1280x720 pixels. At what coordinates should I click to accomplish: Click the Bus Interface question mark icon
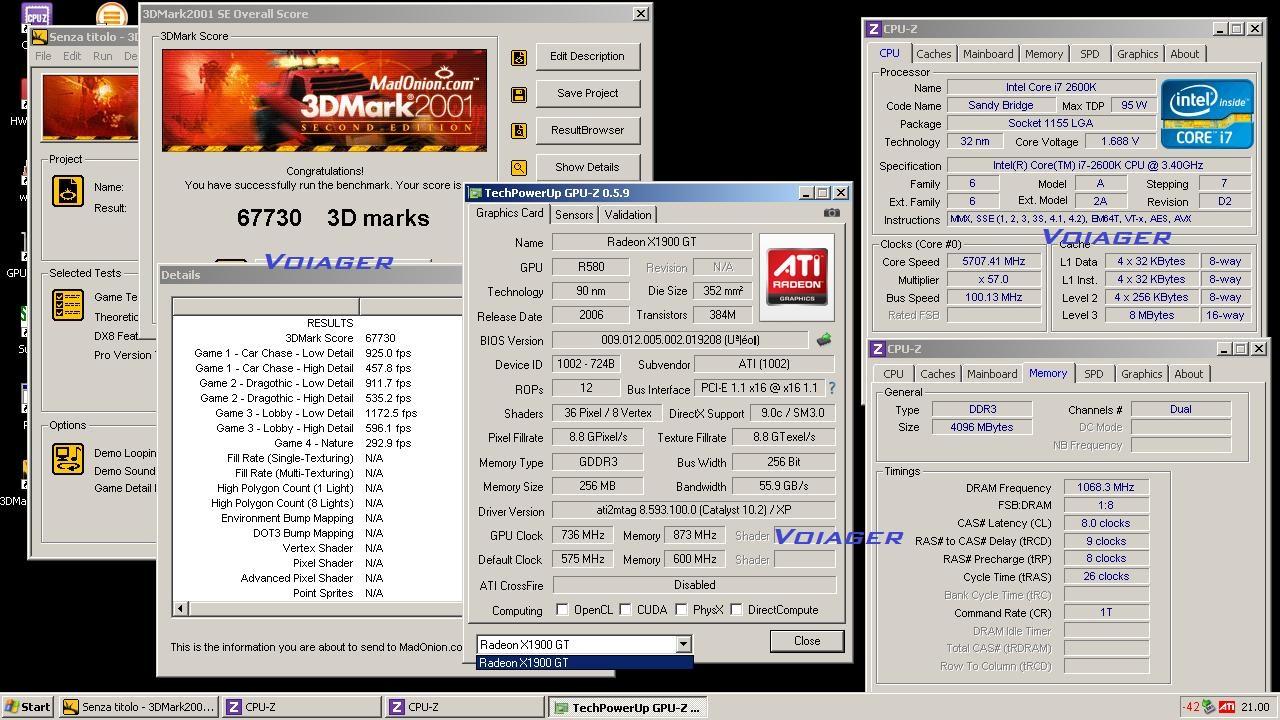click(x=831, y=388)
